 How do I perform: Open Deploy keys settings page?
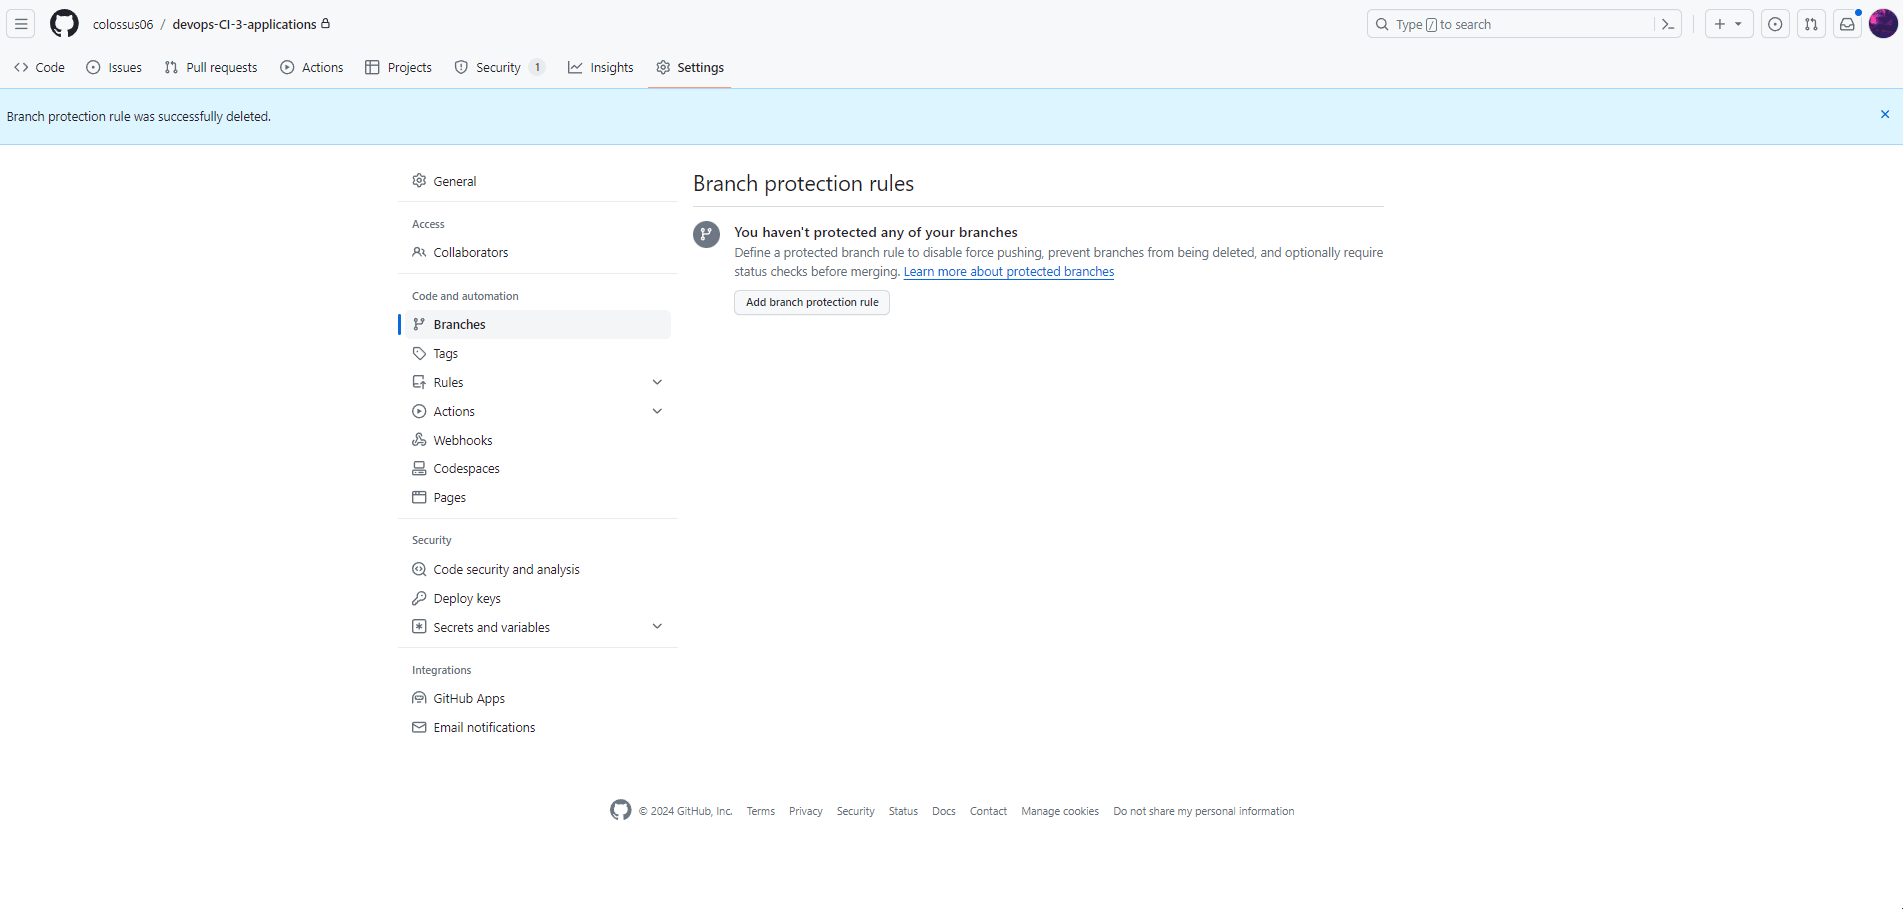point(466,598)
